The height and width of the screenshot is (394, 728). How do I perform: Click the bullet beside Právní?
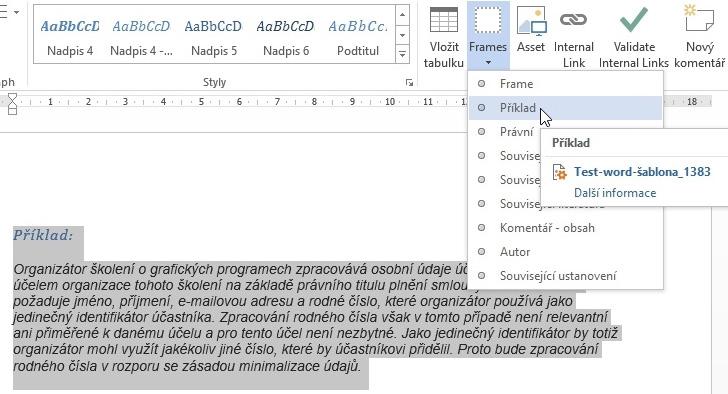pyautogui.click(x=481, y=132)
